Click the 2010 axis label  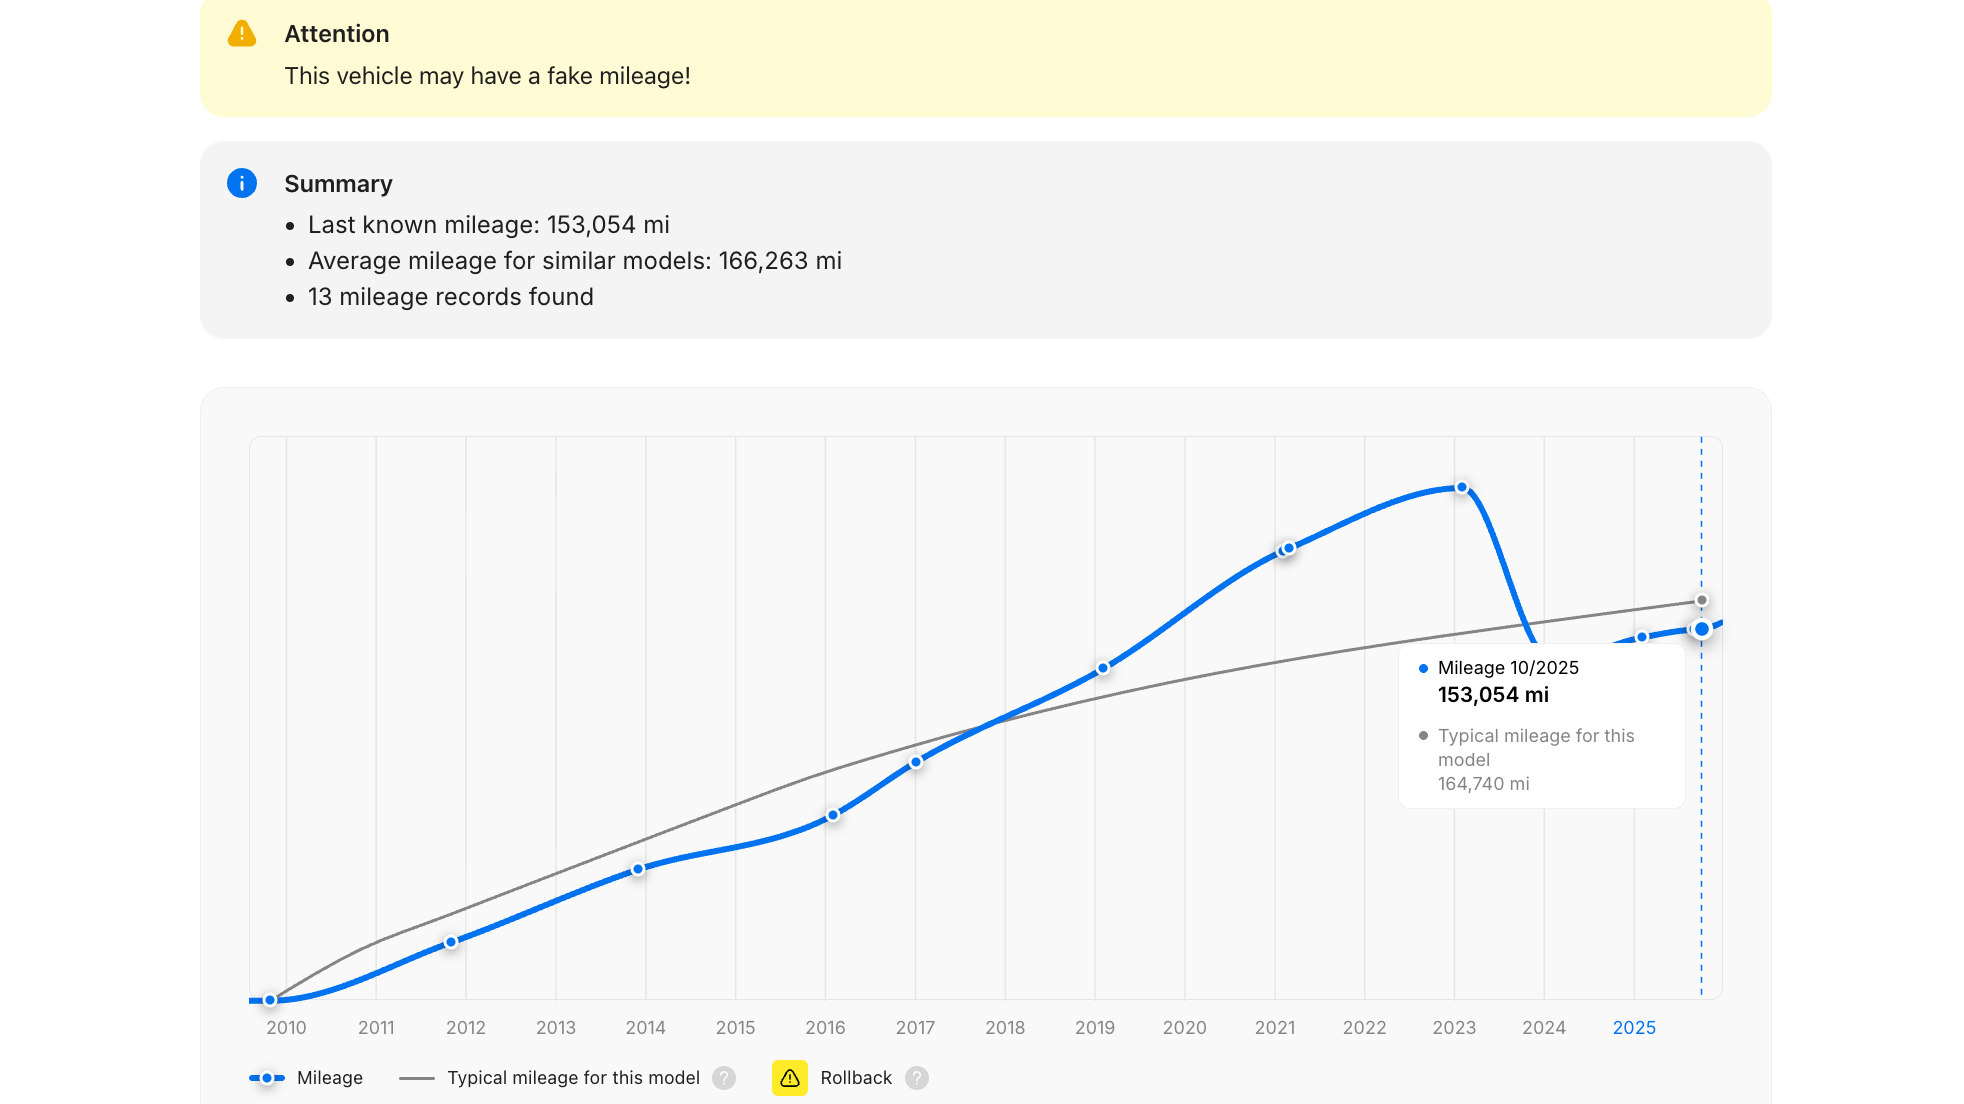(x=286, y=1028)
